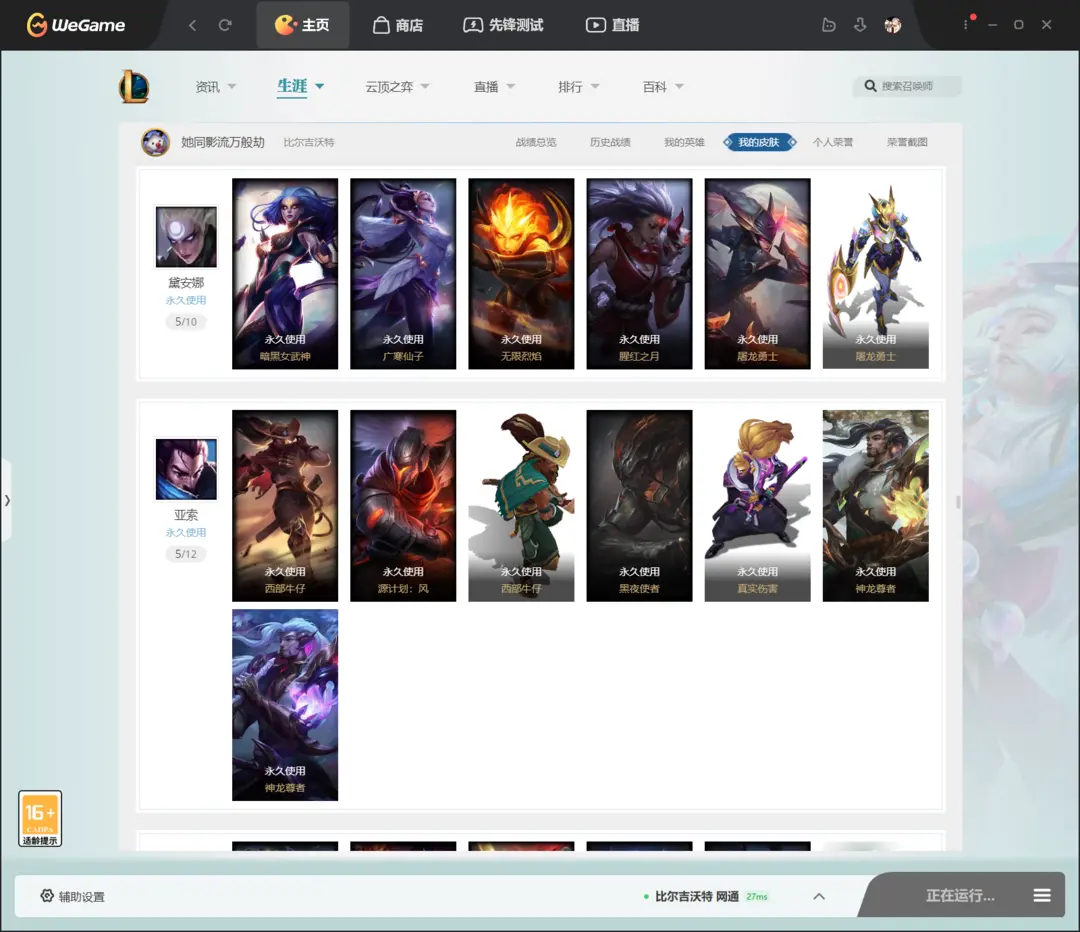Click the summoner profile avatar icon
The width and height of the screenshot is (1080, 932).
tap(156, 143)
